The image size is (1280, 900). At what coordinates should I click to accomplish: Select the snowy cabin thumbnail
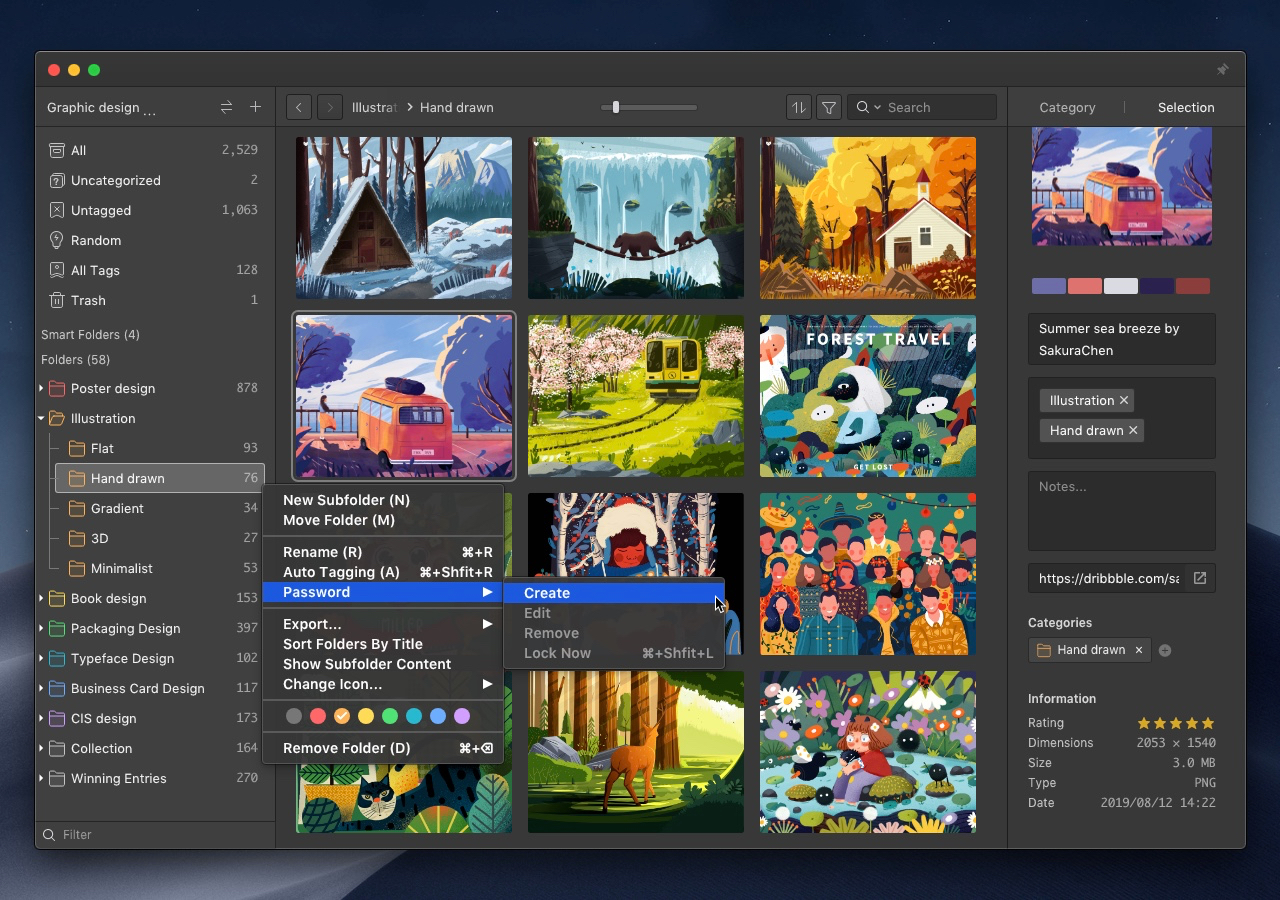[404, 218]
